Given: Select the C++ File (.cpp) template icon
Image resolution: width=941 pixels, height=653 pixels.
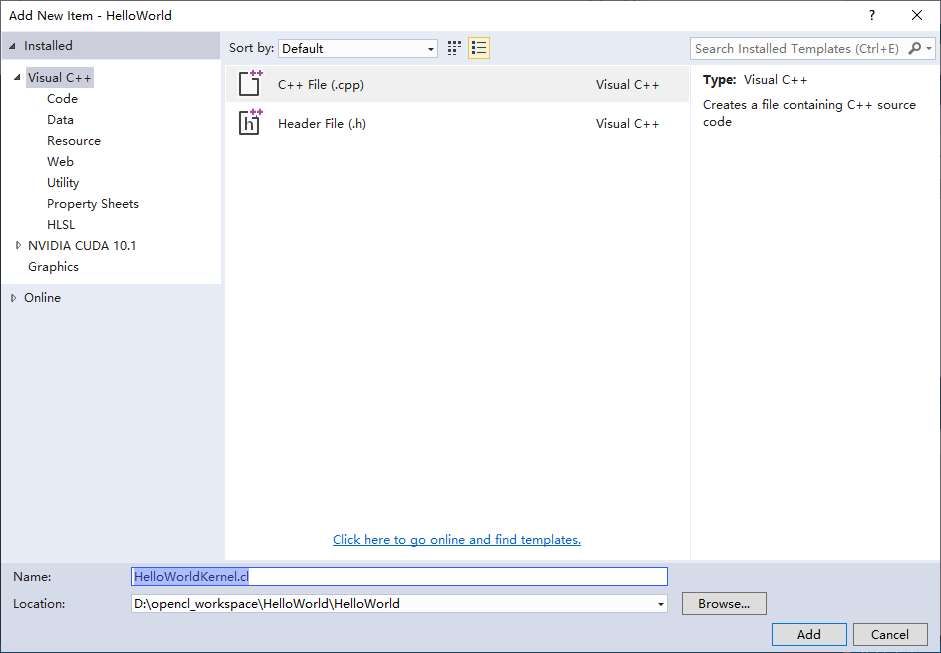Looking at the screenshot, I should coord(250,84).
